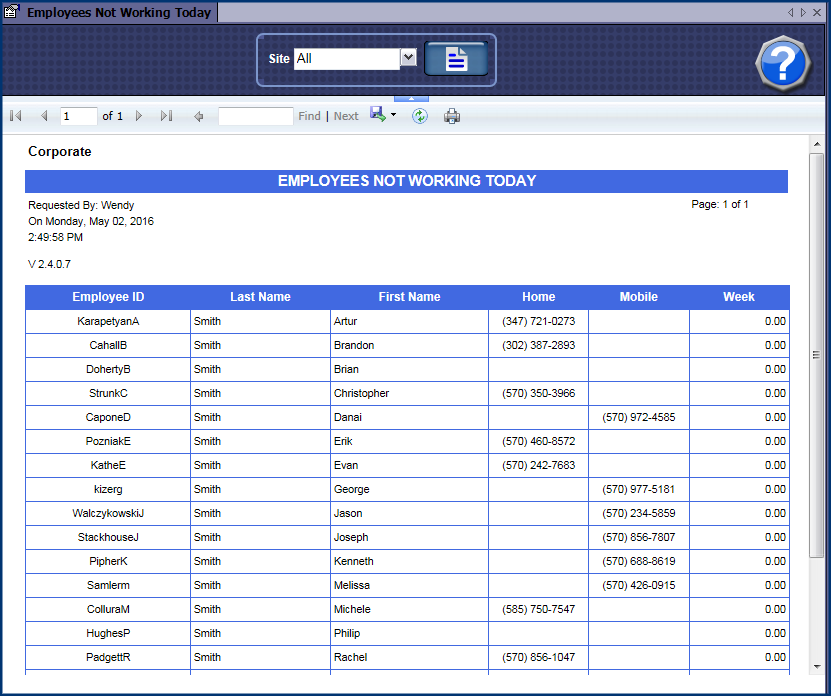Refresh the report

click(420, 116)
